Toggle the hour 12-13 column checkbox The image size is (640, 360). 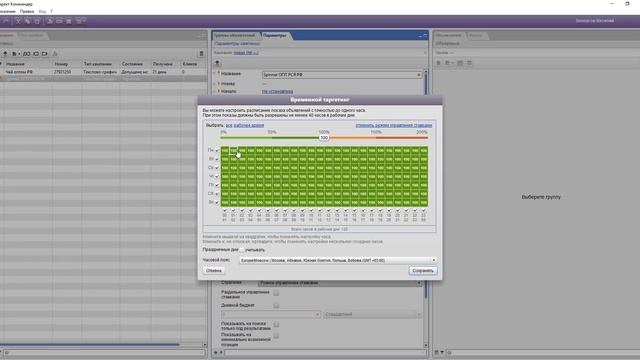[329, 210]
